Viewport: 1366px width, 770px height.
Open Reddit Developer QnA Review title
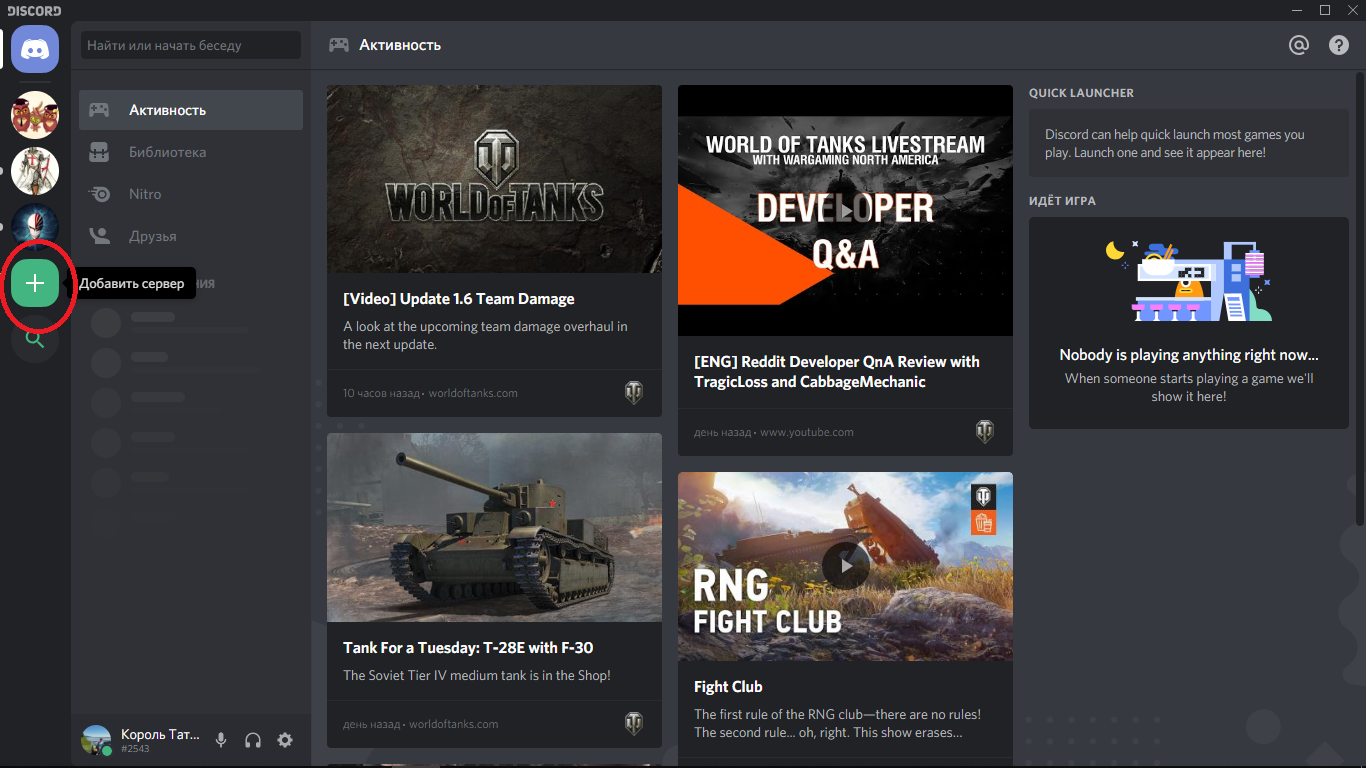click(837, 372)
